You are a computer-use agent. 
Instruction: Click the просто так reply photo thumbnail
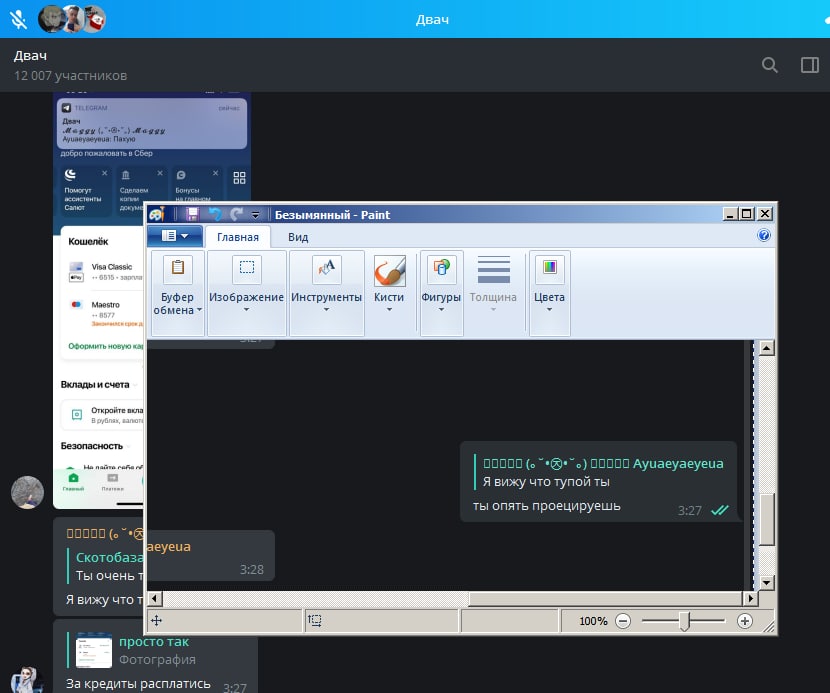94,650
